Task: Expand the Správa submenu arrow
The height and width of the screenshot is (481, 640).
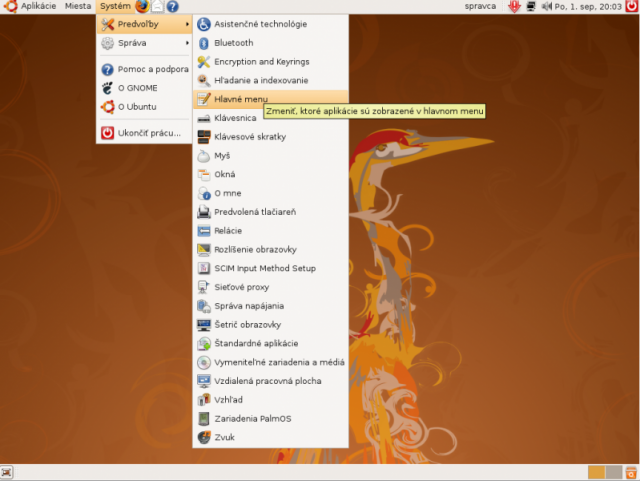Action: 187,43
